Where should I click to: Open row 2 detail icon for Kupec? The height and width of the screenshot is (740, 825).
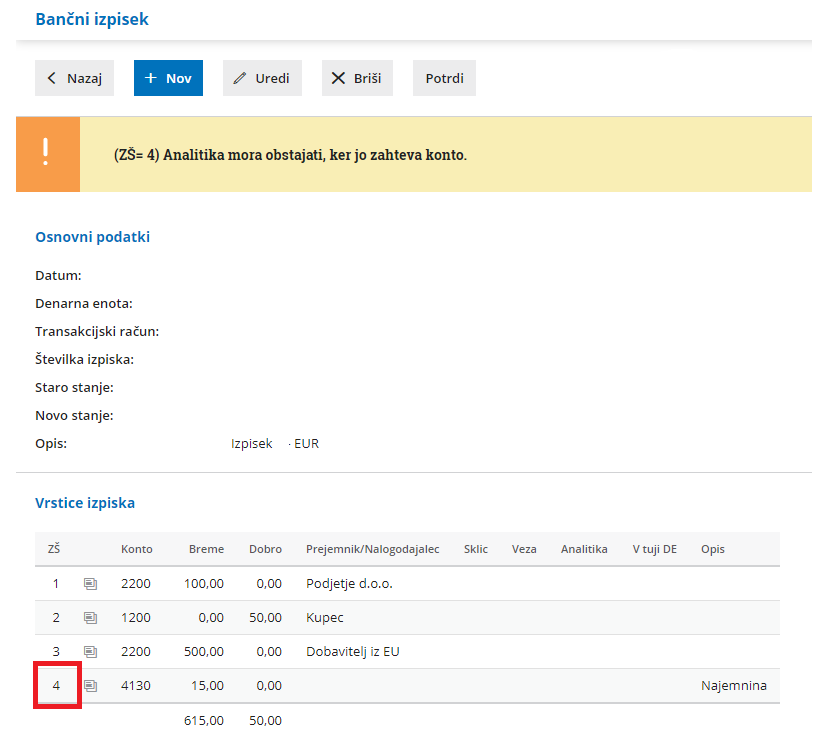(90, 617)
